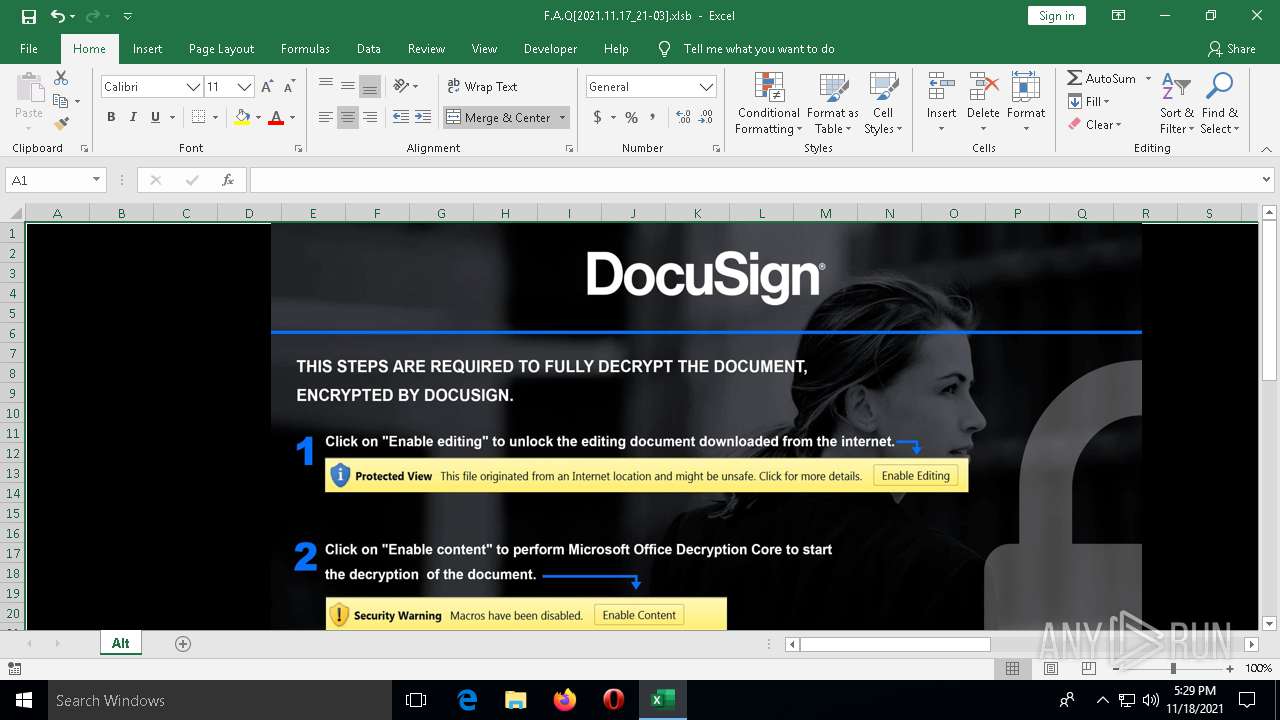The width and height of the screenshot is (1280, 720).
Task: Click the Save icon in title bar
Action: point(28,16)
